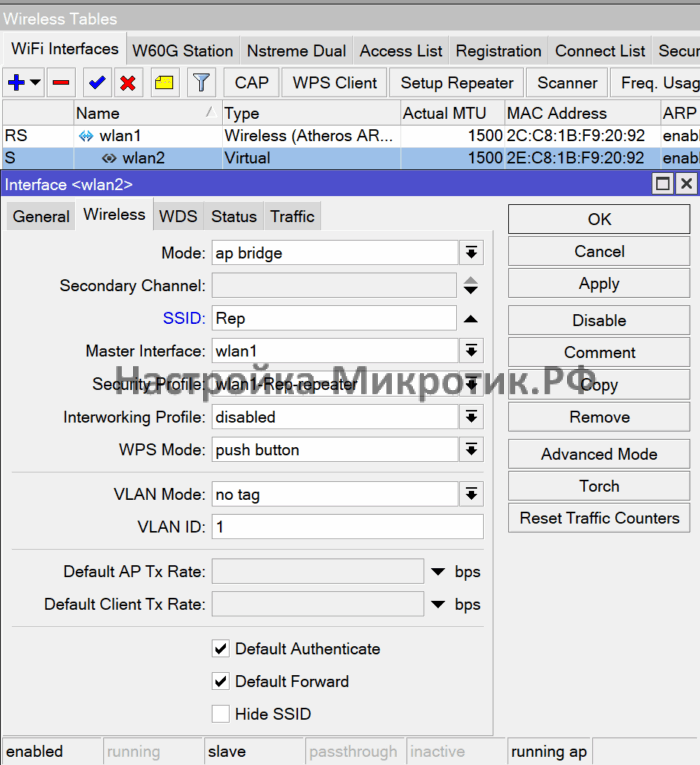
Task: Toggle Default Forward checkbox
Action: pyautogui.click(x=220, y=681)
